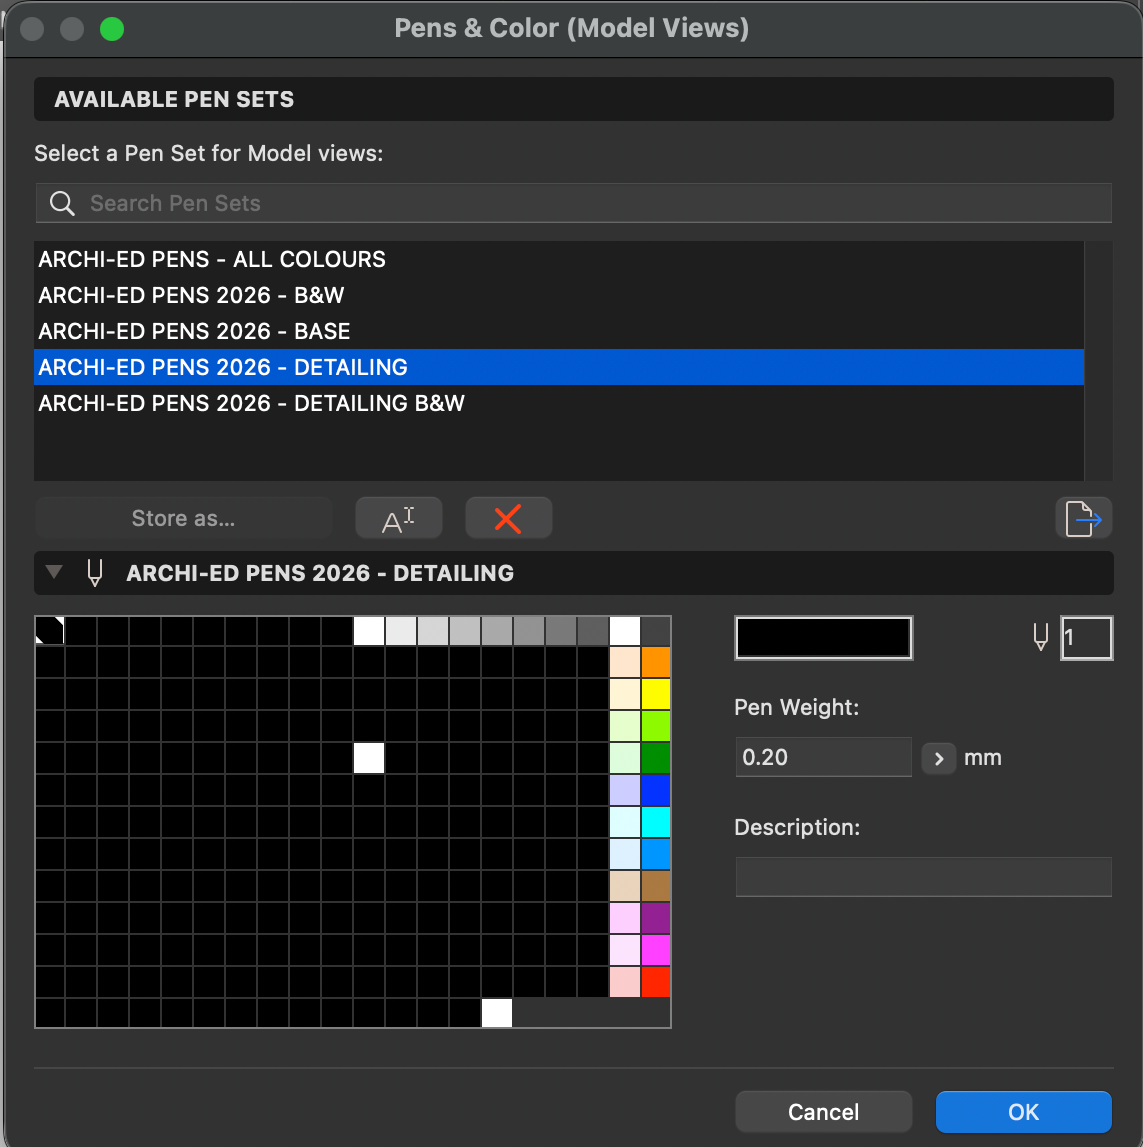
Task: Click the rename pen set icon
Action: [x=398, y=519]
